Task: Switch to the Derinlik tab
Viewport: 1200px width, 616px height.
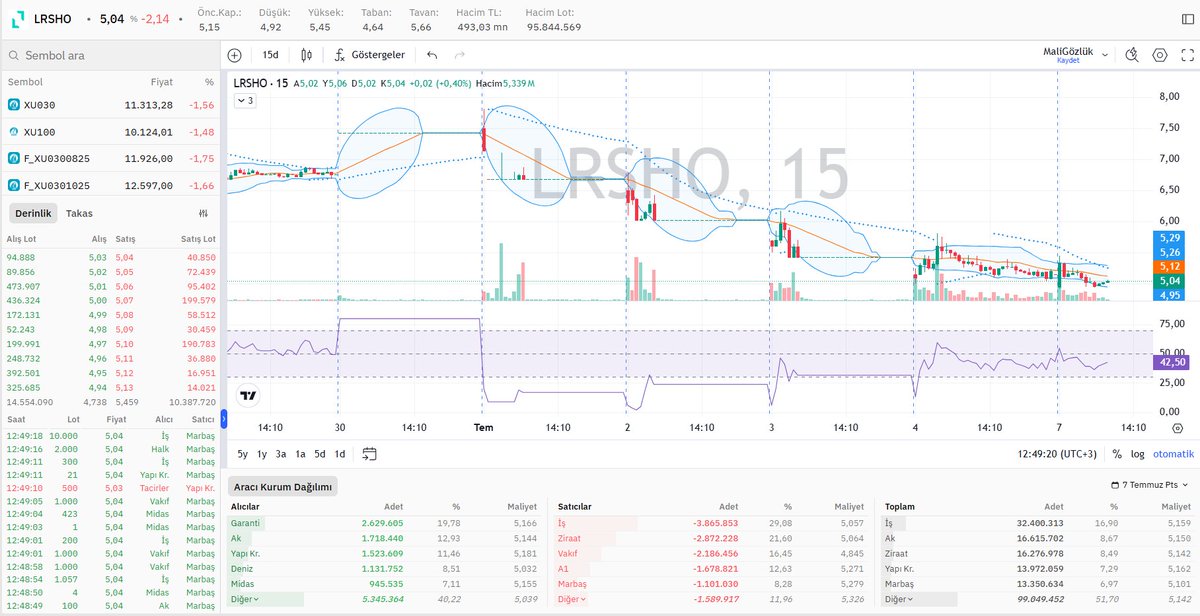Action: [x=32, y=213]
